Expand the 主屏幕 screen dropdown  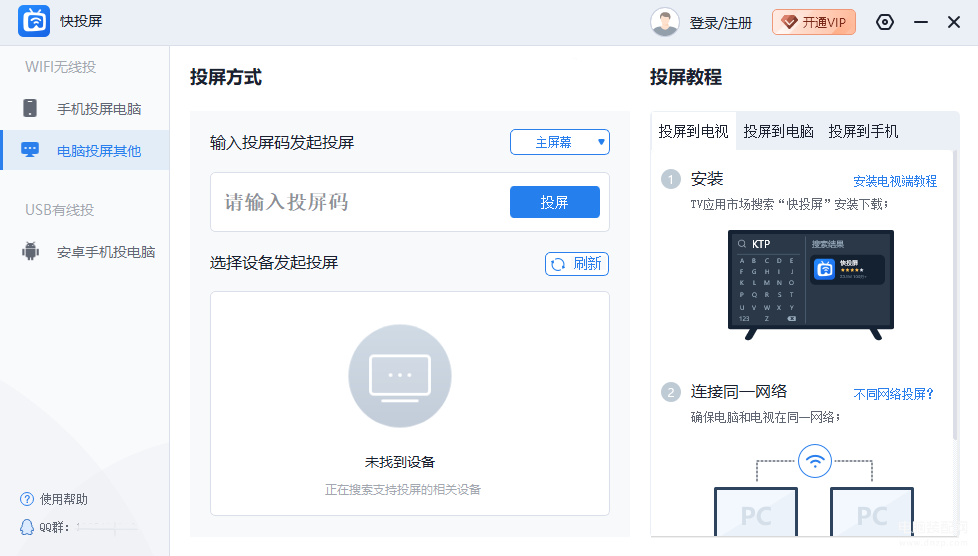click(x=559, y=142)
